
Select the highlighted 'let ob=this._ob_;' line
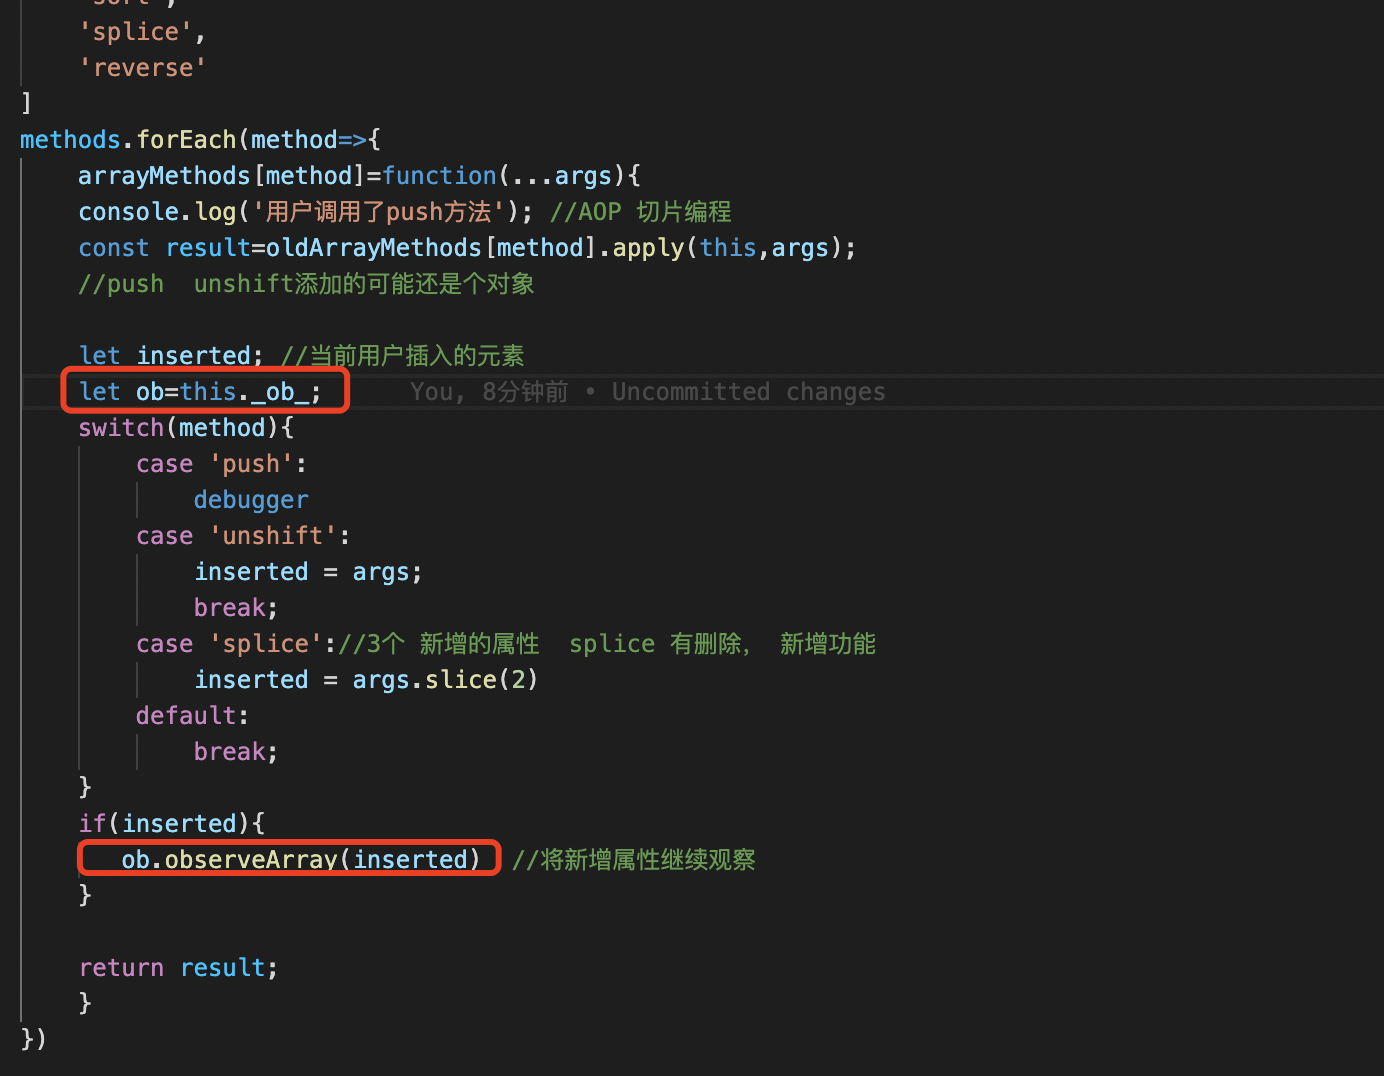point(203,391)
